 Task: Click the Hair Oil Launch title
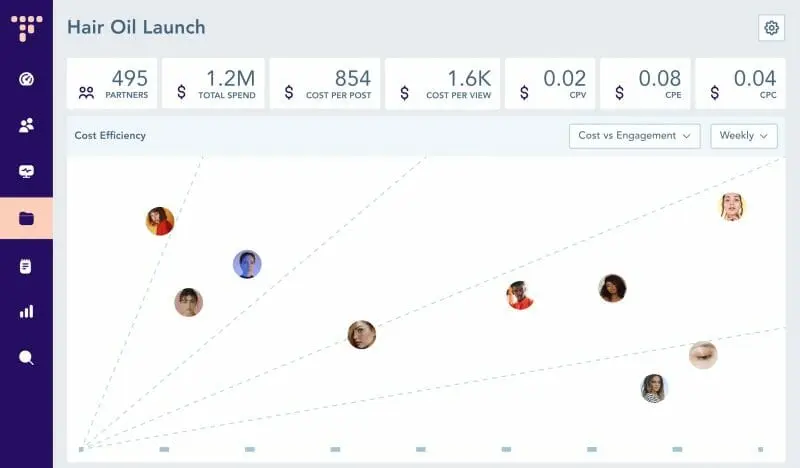click(x=136, y=27)
